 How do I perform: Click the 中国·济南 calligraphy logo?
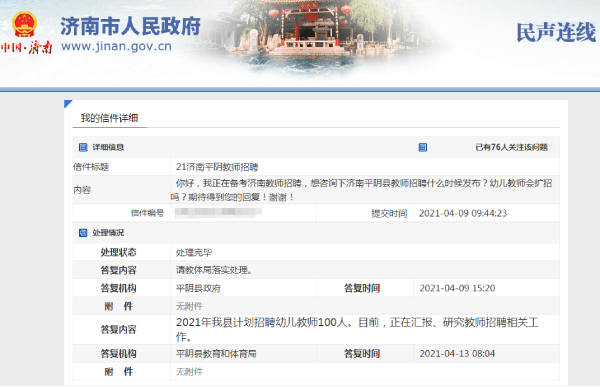coord(26,47)
